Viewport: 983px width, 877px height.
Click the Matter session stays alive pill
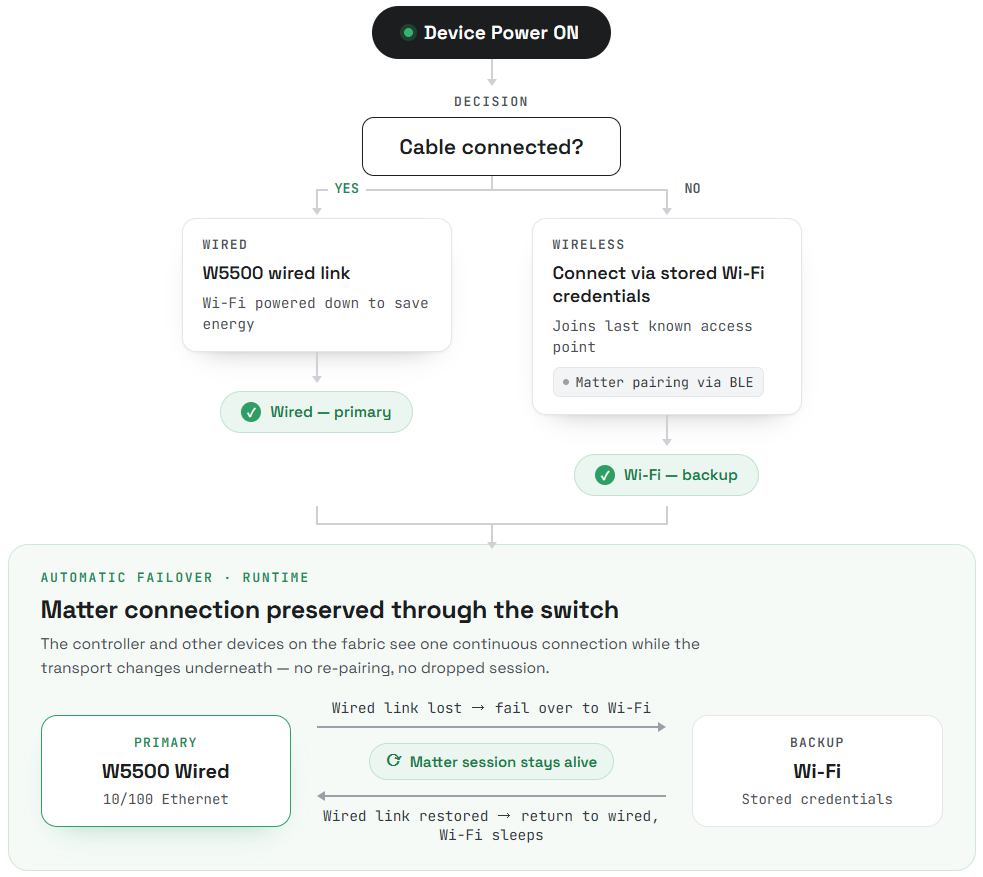[492, 762]
